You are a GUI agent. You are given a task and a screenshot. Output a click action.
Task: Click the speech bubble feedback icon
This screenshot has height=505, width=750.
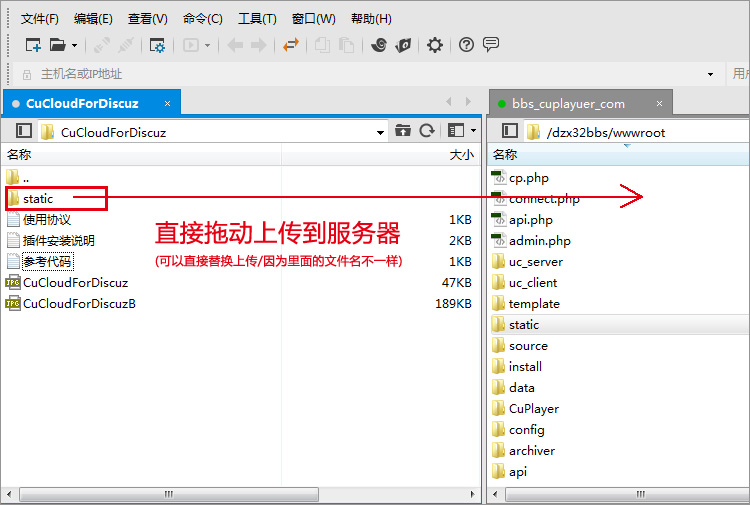coord(491,45)
